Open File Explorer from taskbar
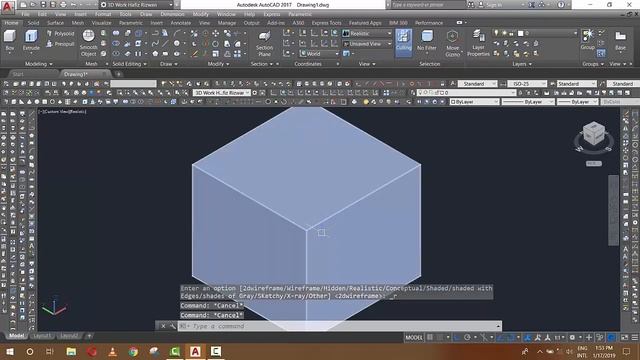Viewport: 640px width, 360px height. [x=71, y=351]
